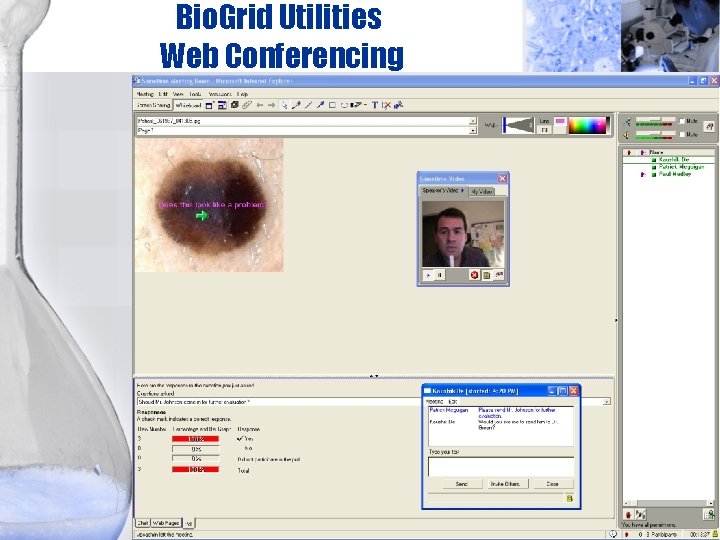Select participant Patrick Megaigan in list
The image size is (720, 540).
point(681,167)
